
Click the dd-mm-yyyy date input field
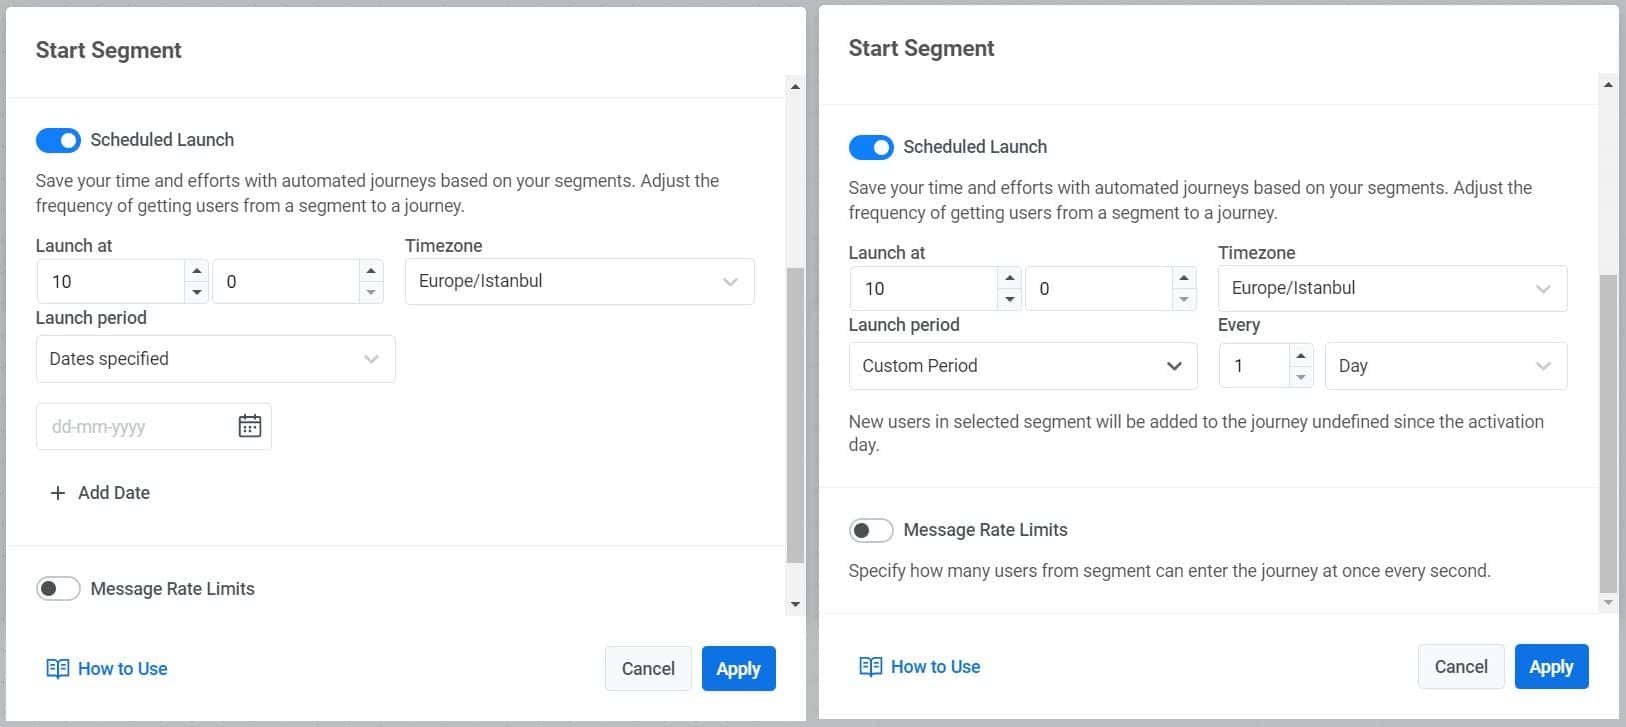(135, 427)
